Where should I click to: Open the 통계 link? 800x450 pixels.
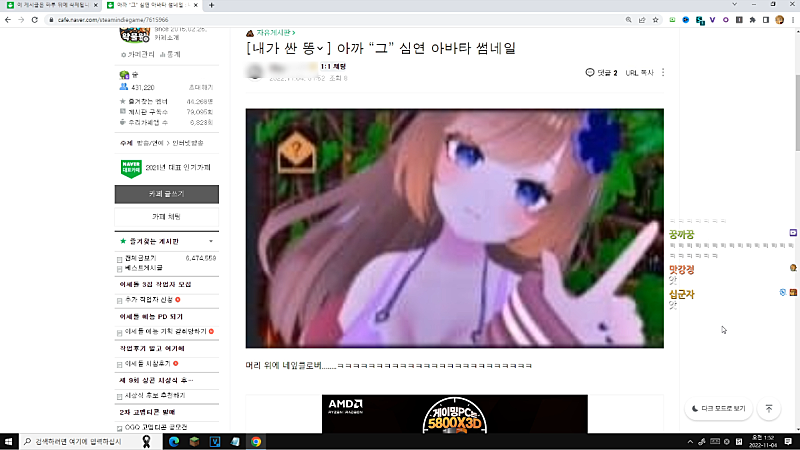170,55
